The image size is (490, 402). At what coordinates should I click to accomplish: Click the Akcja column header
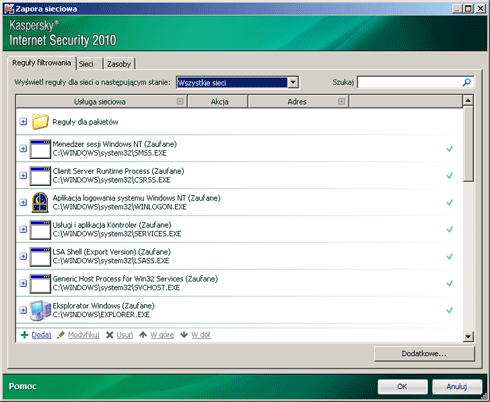218,102
